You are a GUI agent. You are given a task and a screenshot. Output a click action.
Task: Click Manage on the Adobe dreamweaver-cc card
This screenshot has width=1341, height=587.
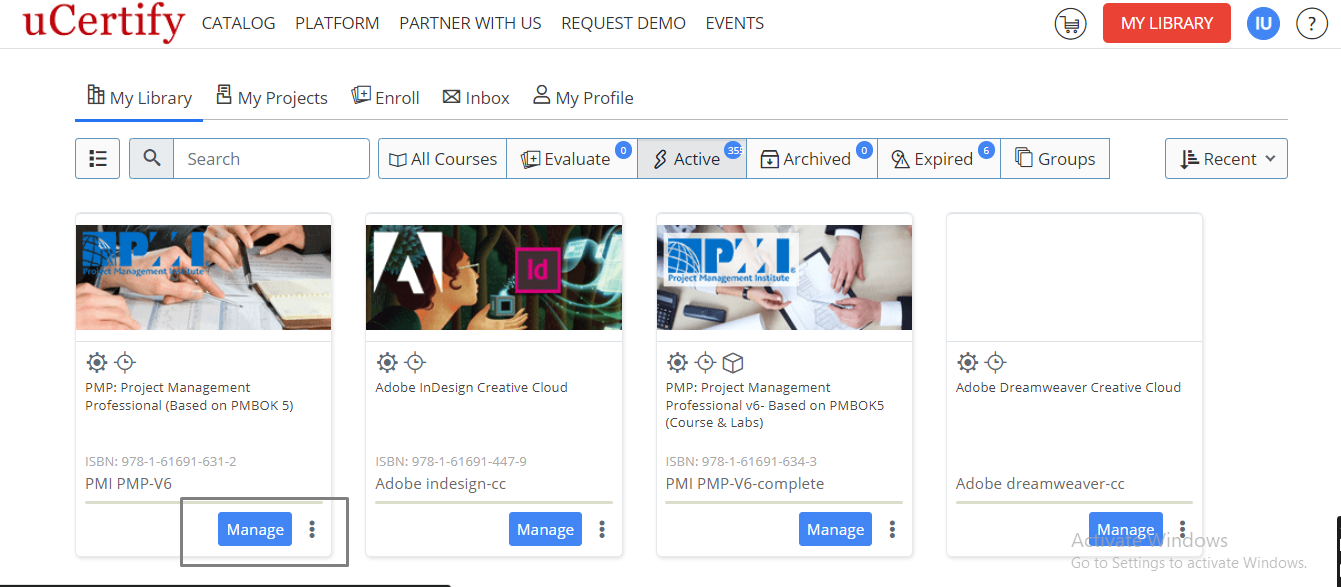pos(1125,529)
